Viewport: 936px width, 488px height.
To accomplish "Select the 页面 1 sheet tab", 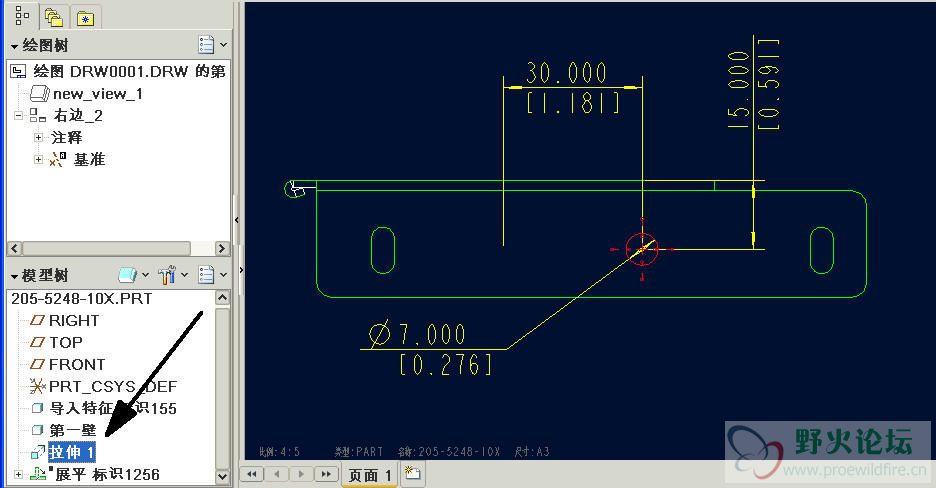I will pos(370,475).
